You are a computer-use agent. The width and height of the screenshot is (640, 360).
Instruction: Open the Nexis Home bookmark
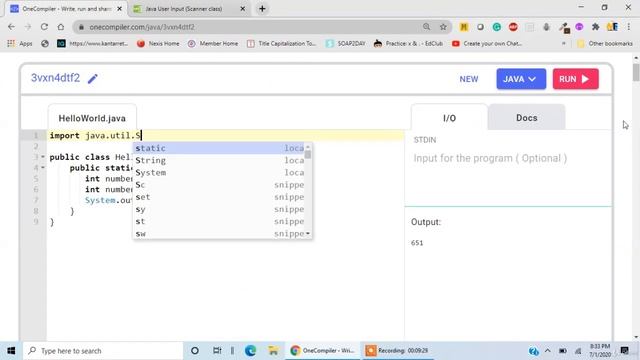coord(158,43)
